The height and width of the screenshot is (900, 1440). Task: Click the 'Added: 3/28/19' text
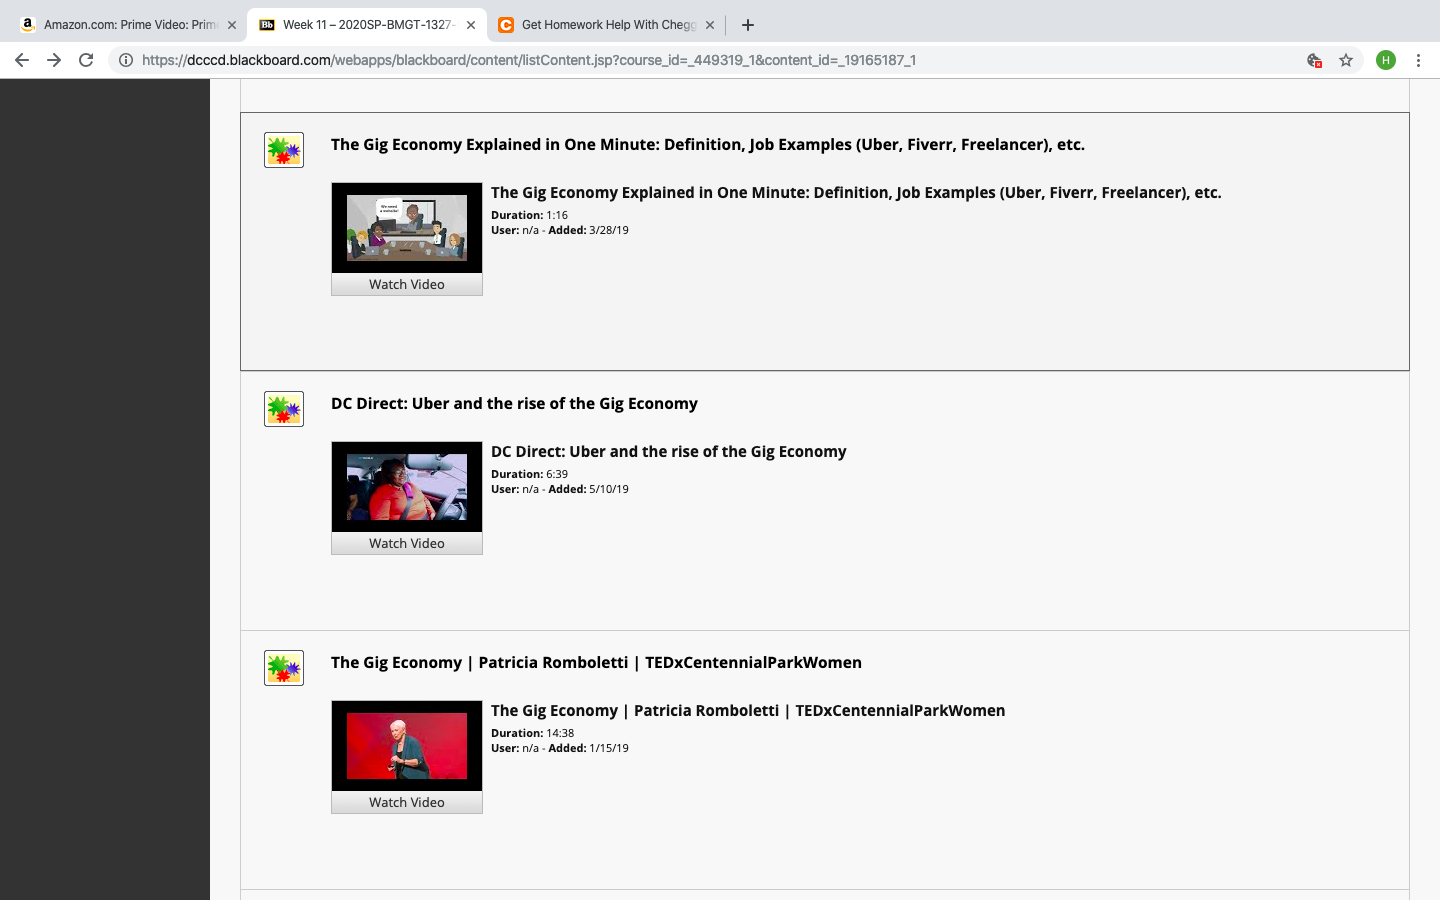588,230
